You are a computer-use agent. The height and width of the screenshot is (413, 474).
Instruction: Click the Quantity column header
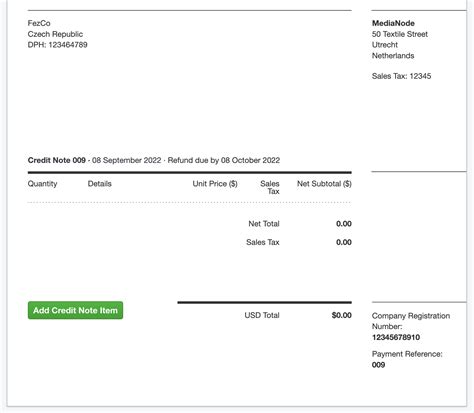42,184
